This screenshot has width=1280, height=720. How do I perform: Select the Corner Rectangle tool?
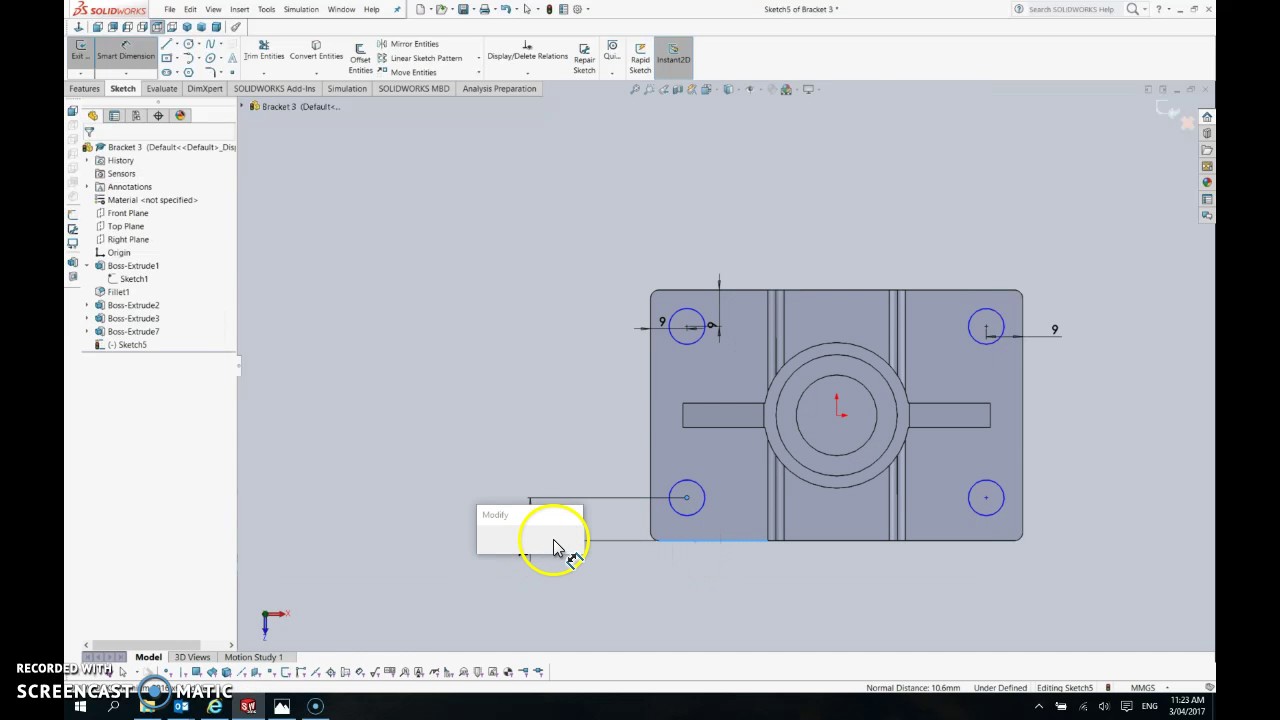tap(167, 58)
